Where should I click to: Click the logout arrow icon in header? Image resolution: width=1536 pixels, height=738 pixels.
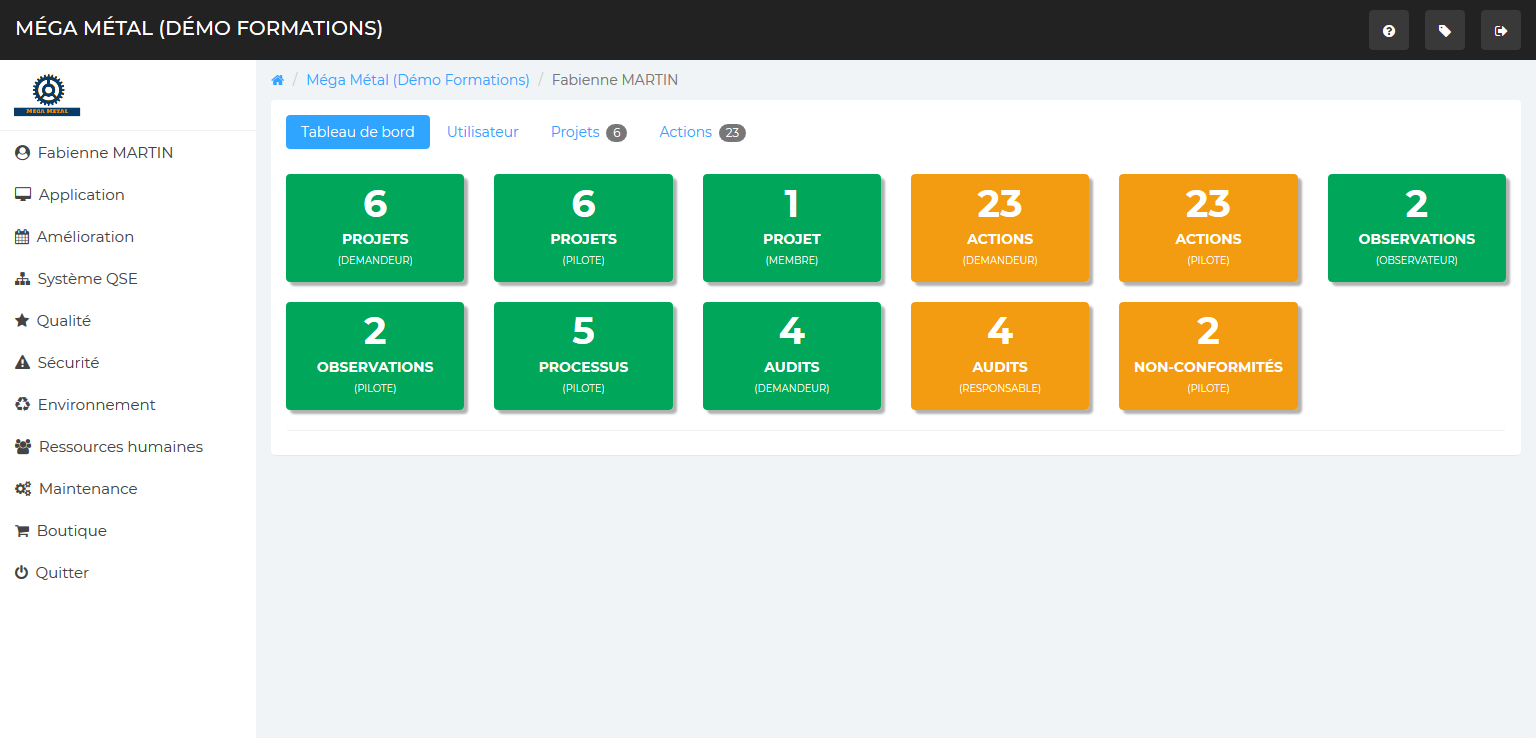coord(1500,31)
